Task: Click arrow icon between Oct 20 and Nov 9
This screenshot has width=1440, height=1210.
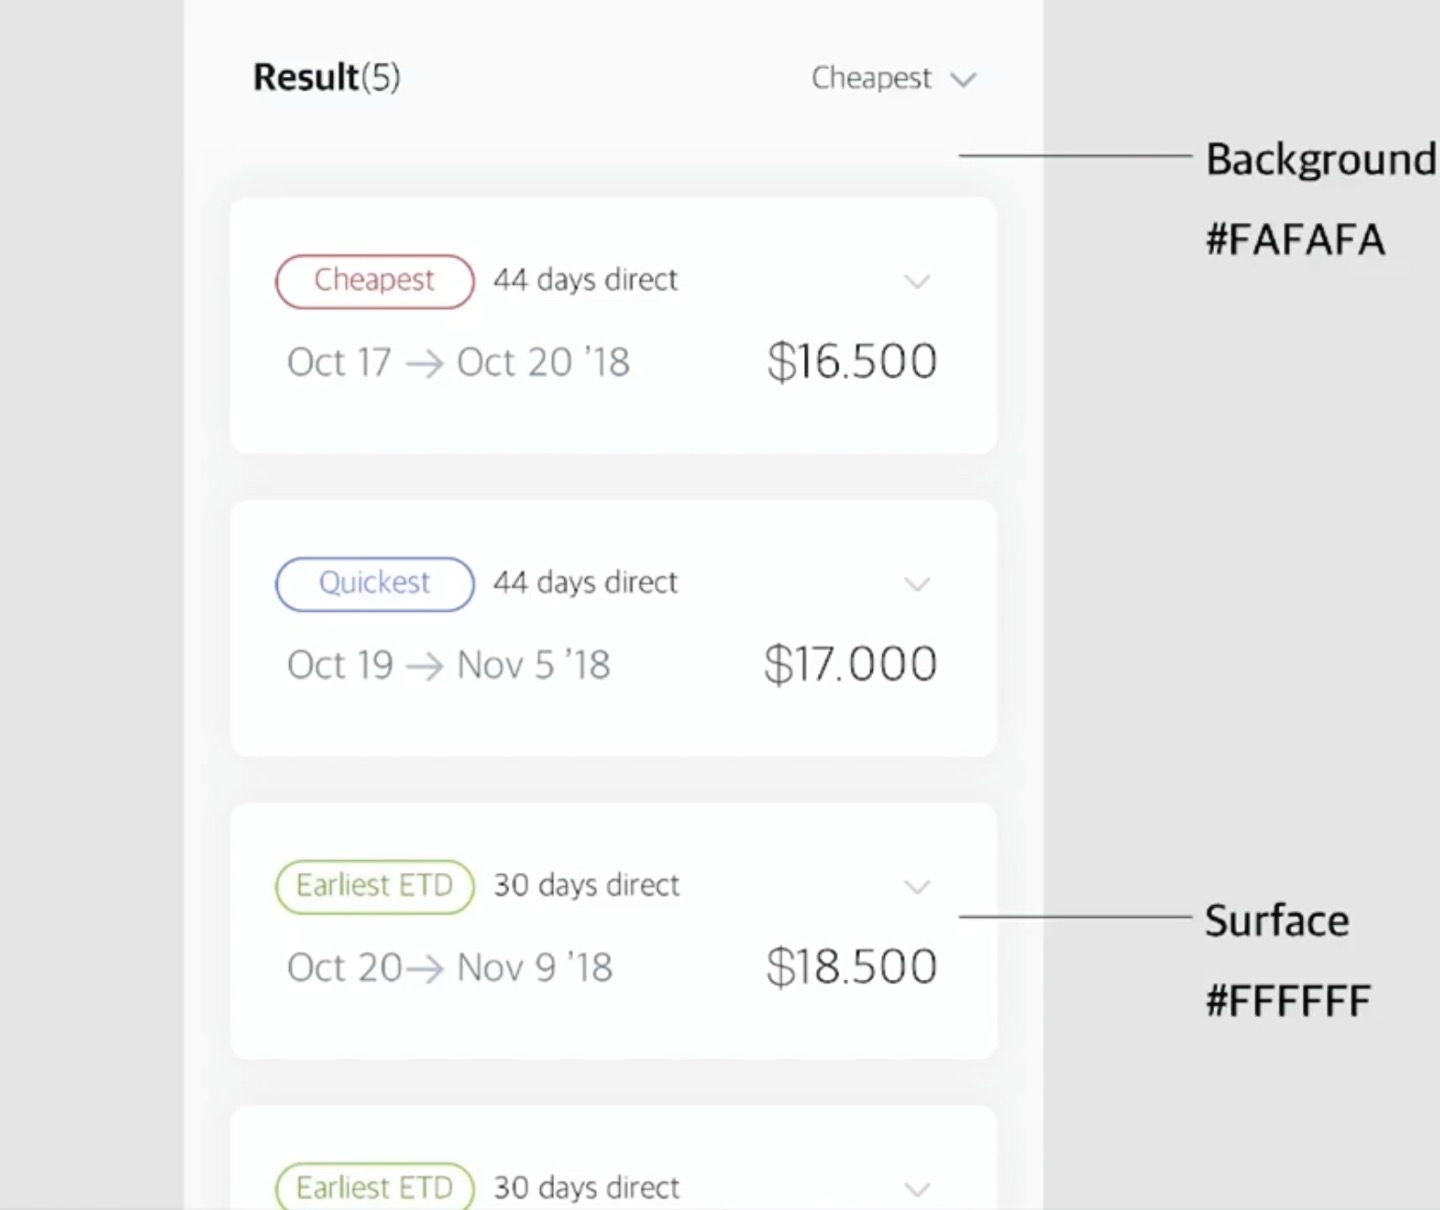Action: point(425,969)
